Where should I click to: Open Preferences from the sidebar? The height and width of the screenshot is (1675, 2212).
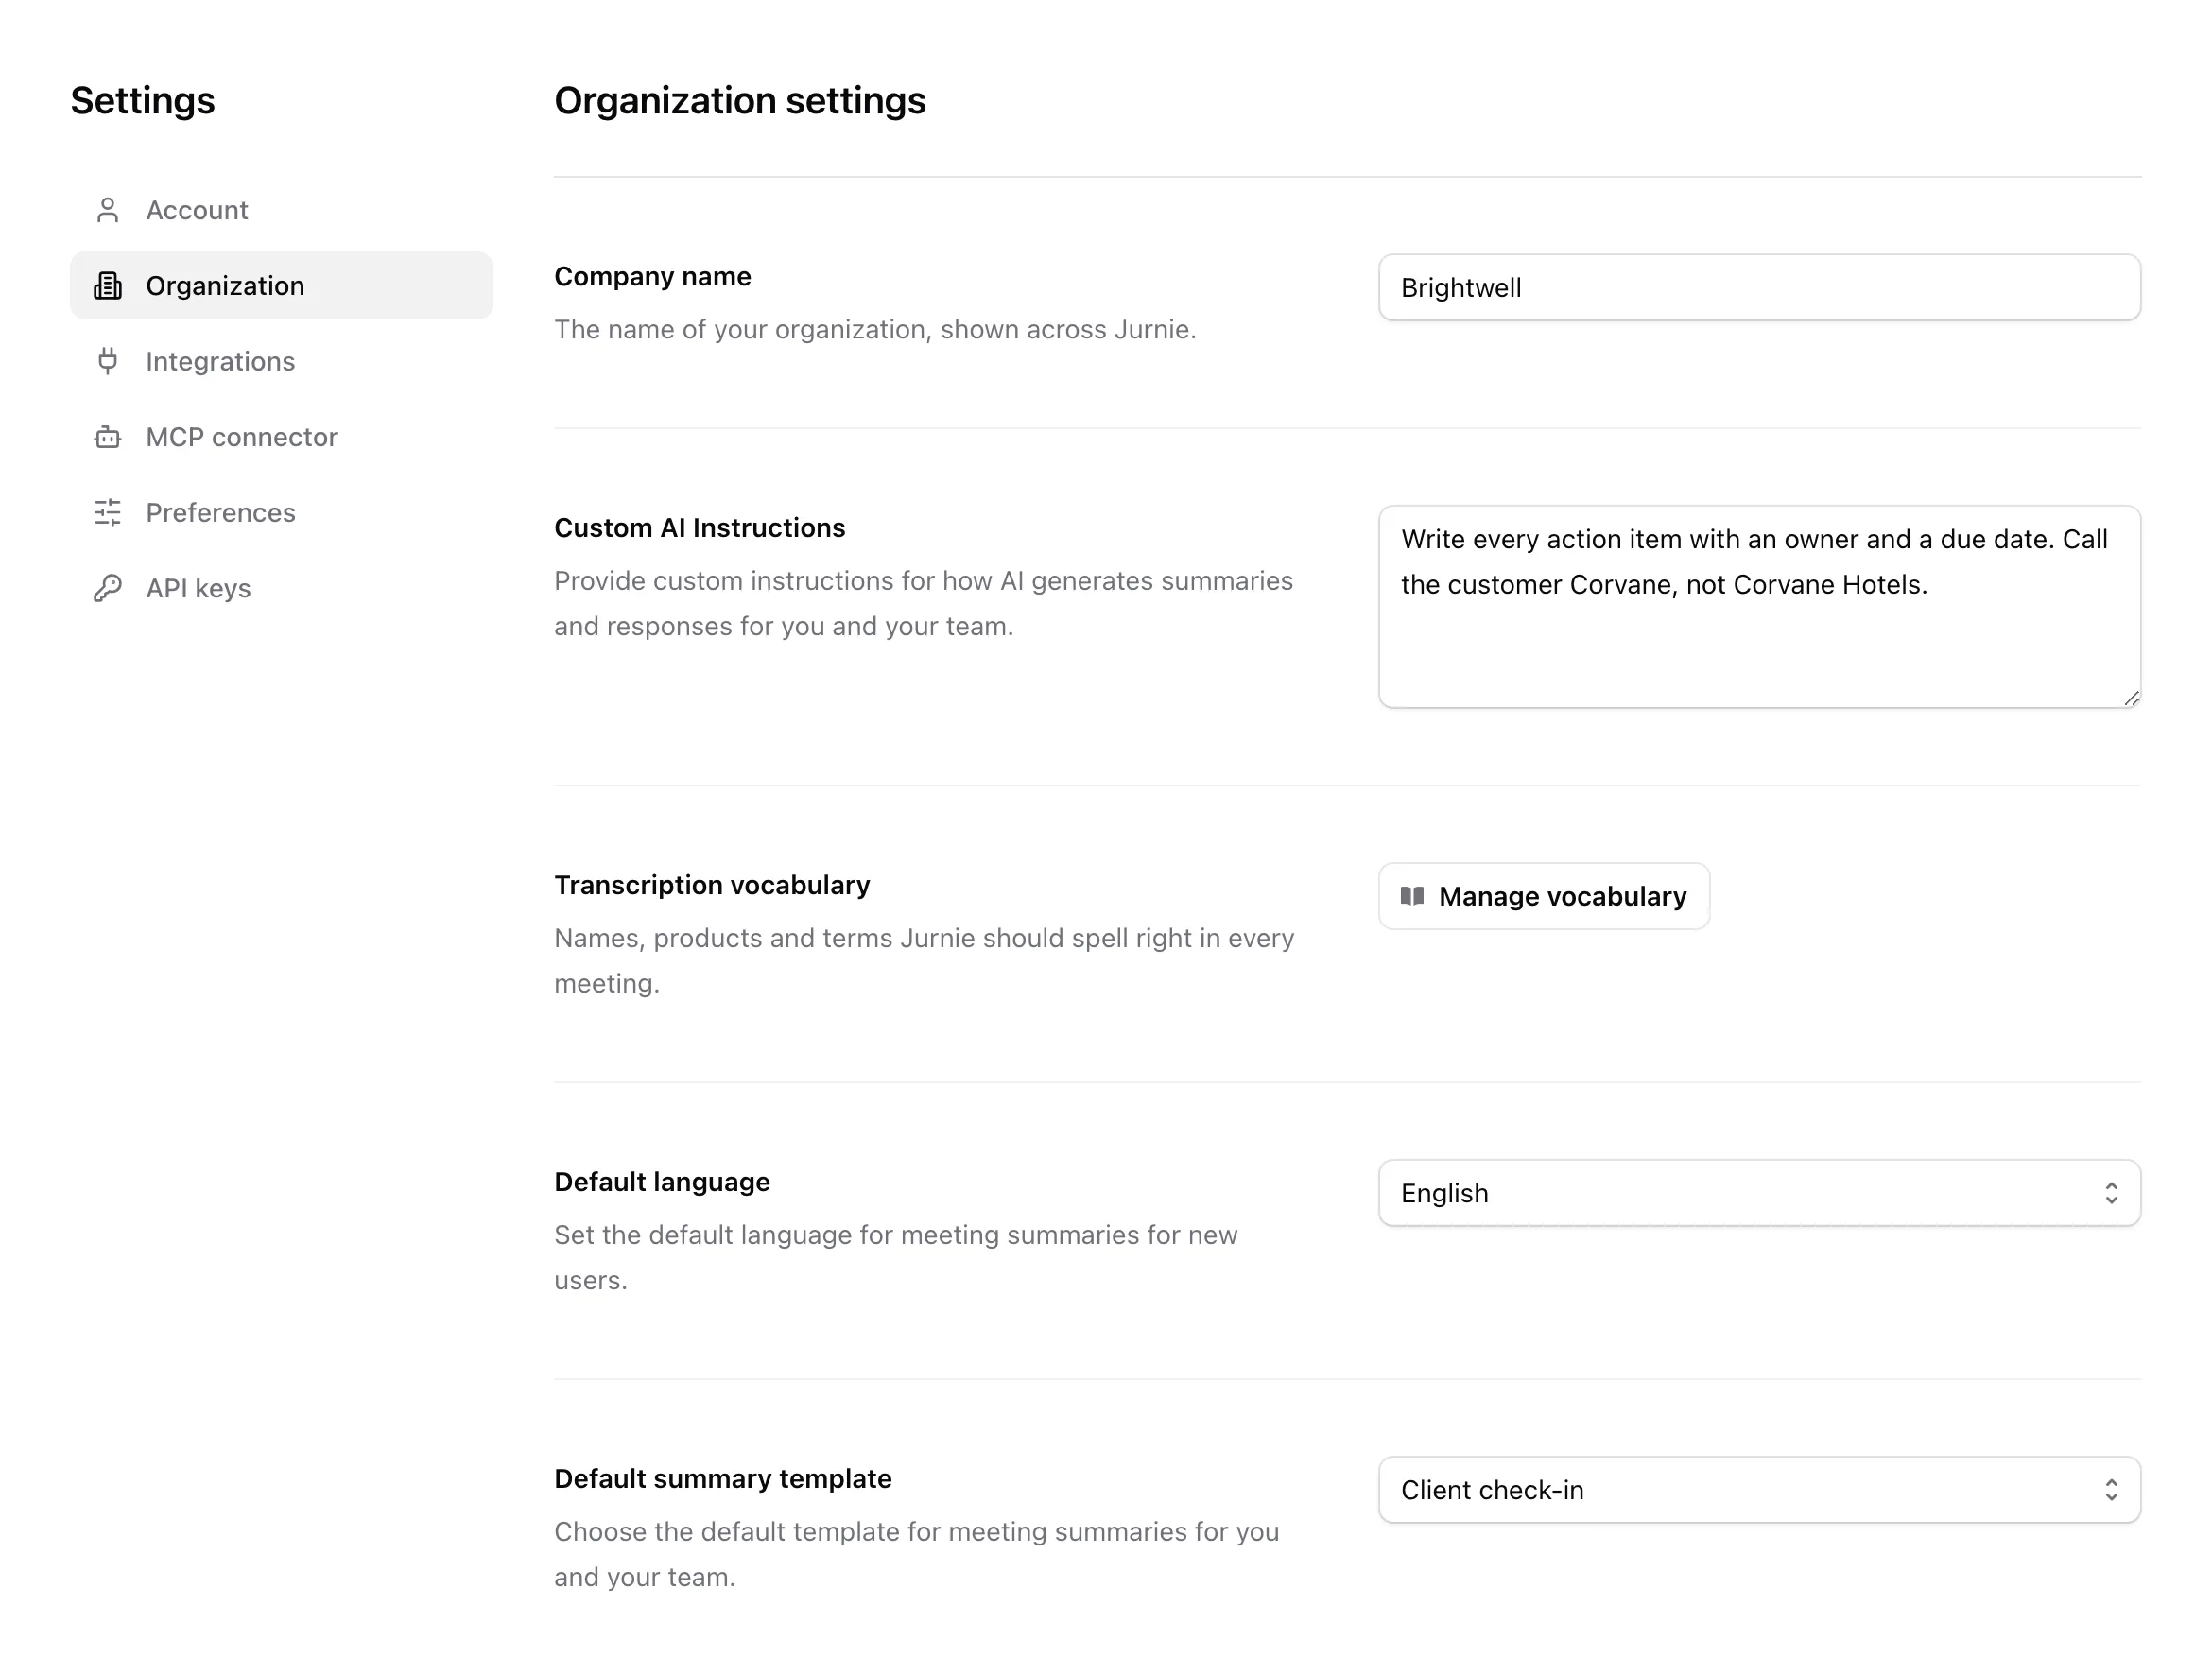[x=281, y=512]
